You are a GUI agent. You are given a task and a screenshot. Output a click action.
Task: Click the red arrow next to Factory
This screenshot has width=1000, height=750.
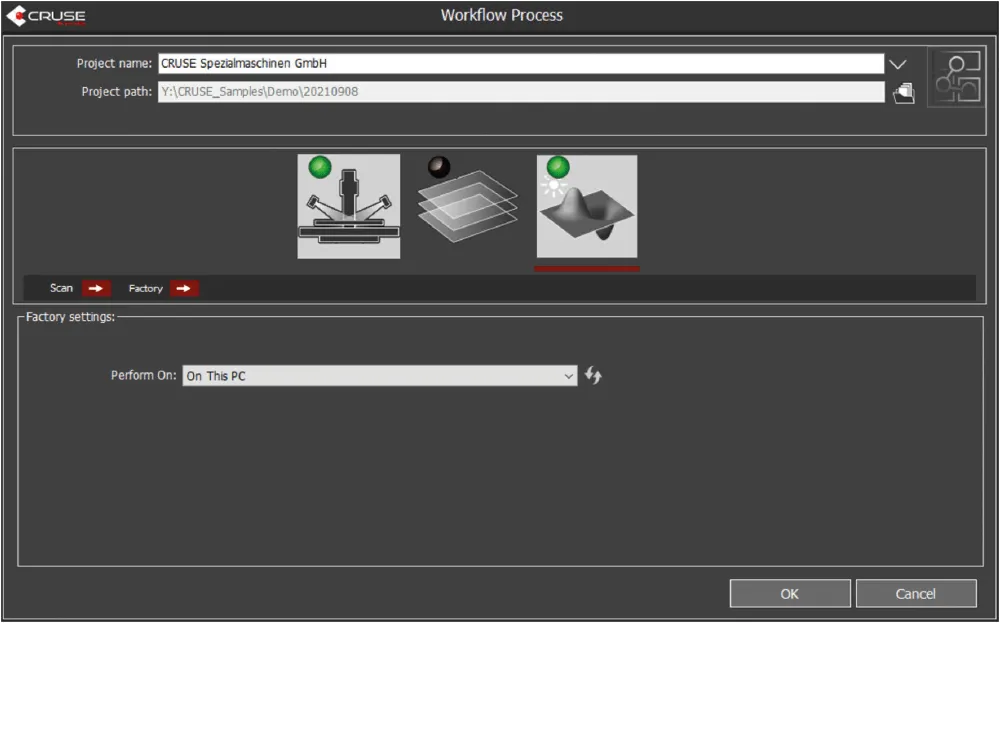click(184, 288)
